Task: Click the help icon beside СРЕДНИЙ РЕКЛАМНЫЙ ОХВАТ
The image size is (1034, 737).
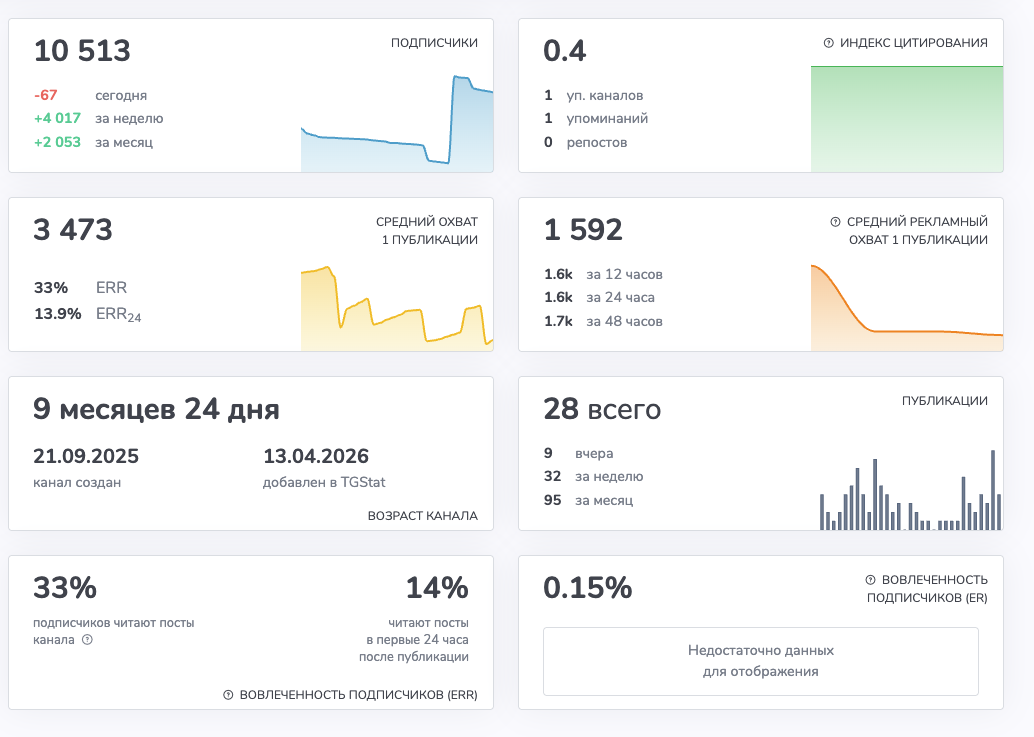Action: 836,222
